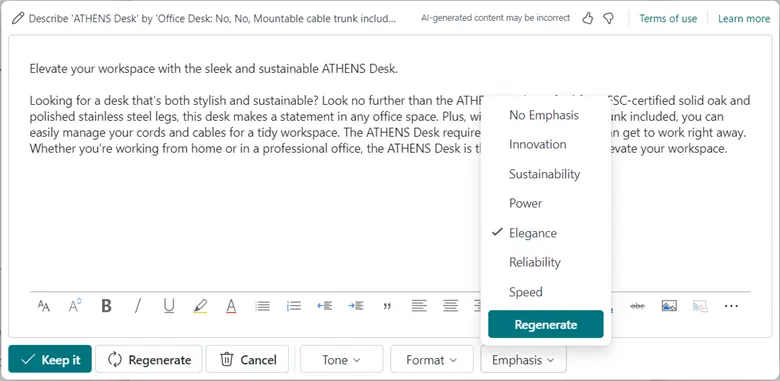Choose No Emphasis option
780x381 pixels.
(x=545, y=115)
